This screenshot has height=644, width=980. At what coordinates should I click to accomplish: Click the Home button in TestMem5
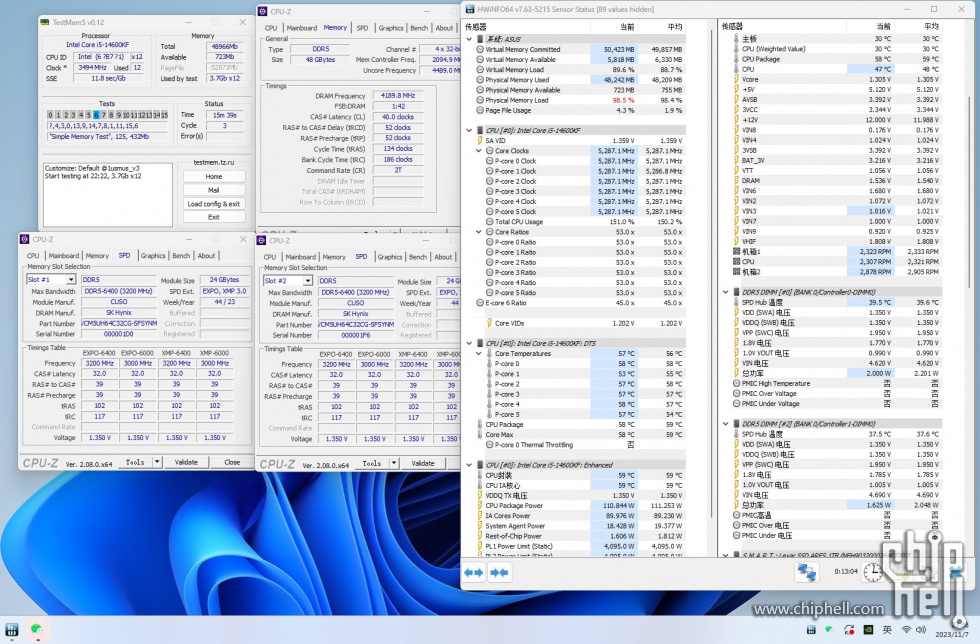tap(214, 176)
